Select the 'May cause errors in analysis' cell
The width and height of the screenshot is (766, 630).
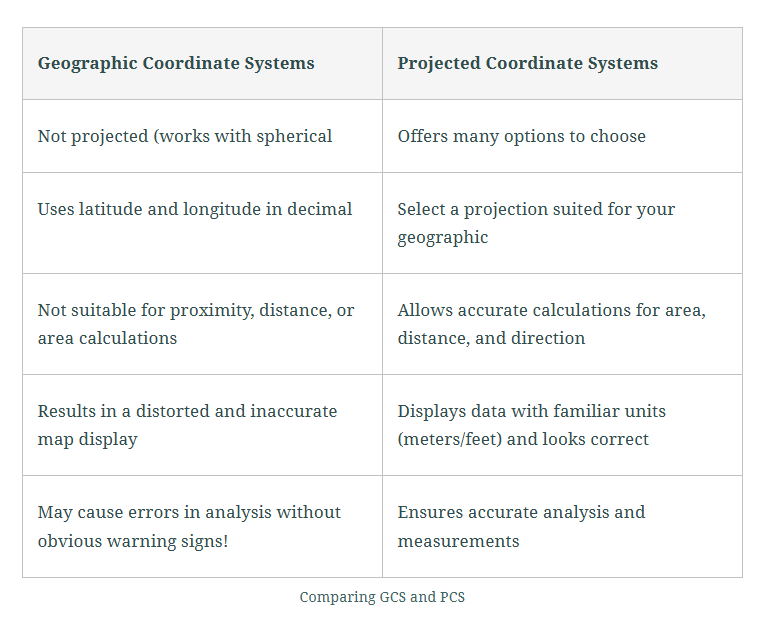click(x=189, y=512)
